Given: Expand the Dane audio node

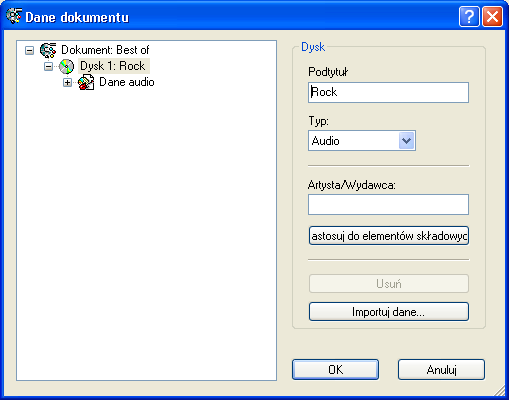Looking at the screenshot, I should [x=67, y=82].
